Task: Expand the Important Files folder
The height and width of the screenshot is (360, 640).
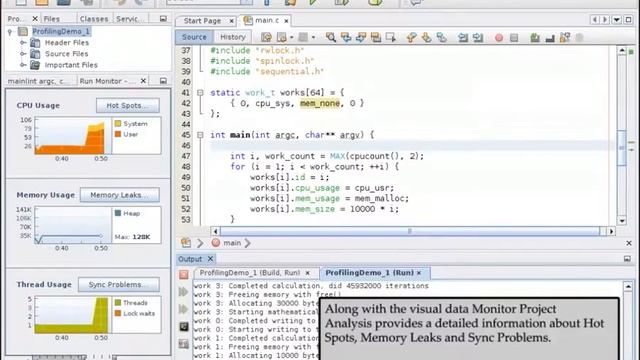Action: tap(23, 65)
